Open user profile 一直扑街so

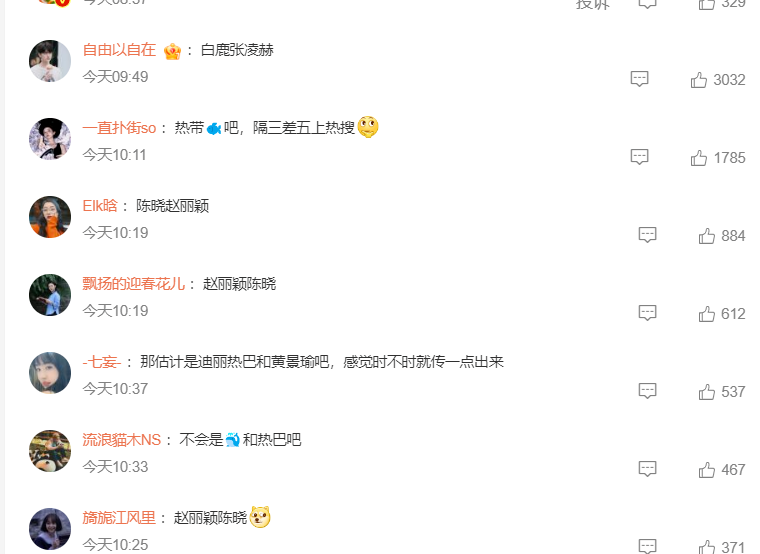click(119, 128)
